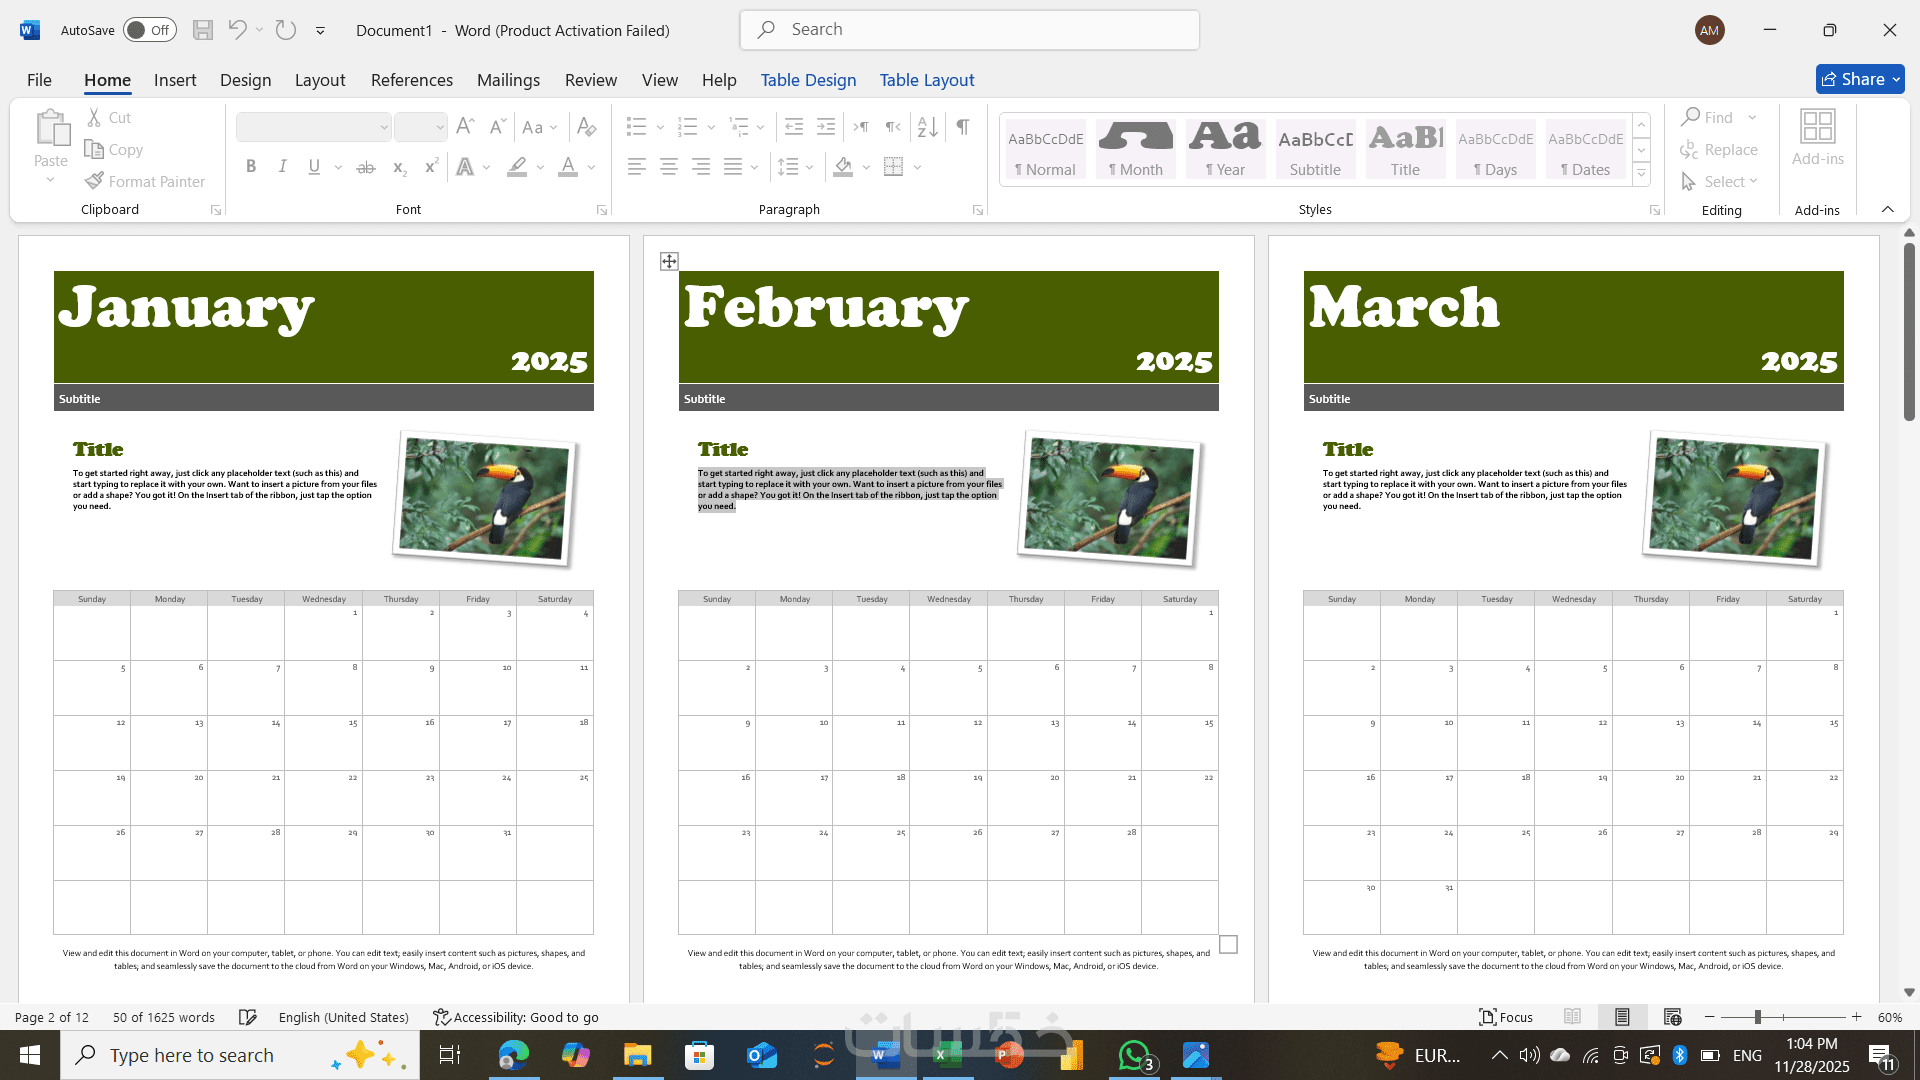Image resolution: width=1920 pixels, height=1080 pixels.
Task: Click the zoom slider handle
Action: point(1757,1017)
